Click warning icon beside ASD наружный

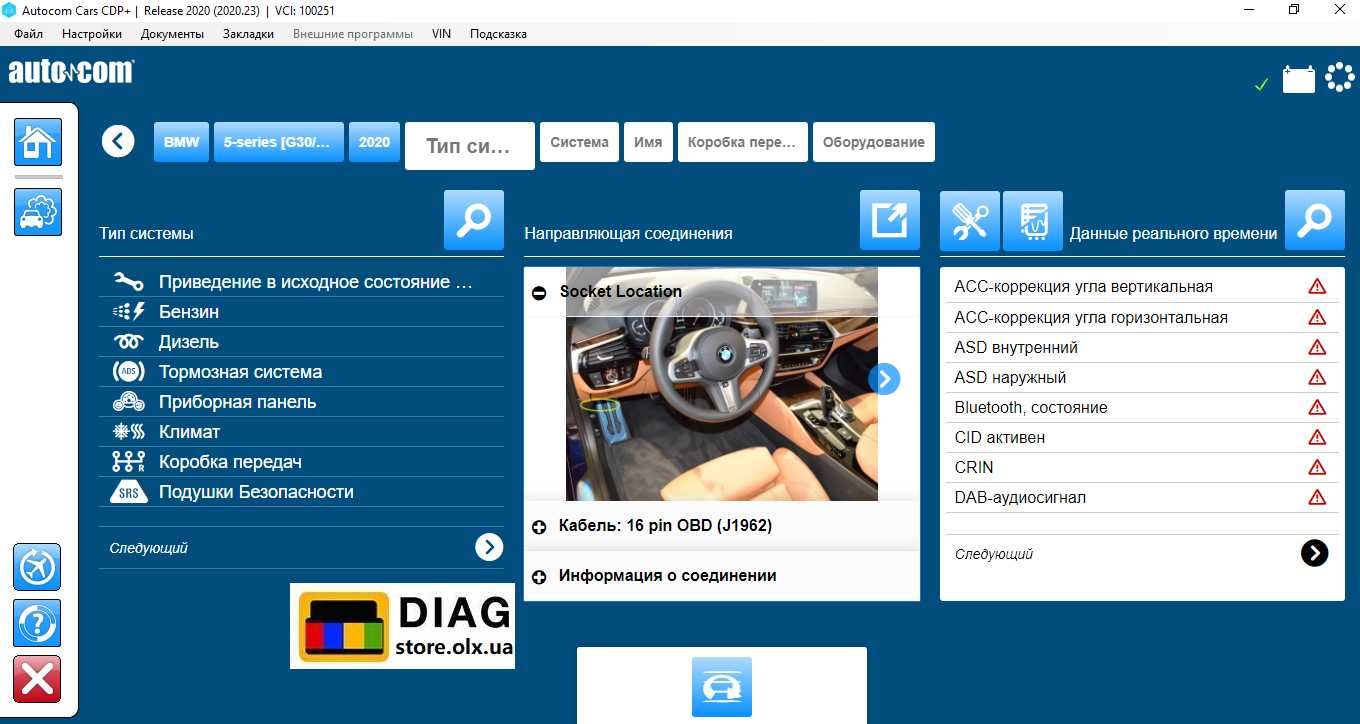1317,377
